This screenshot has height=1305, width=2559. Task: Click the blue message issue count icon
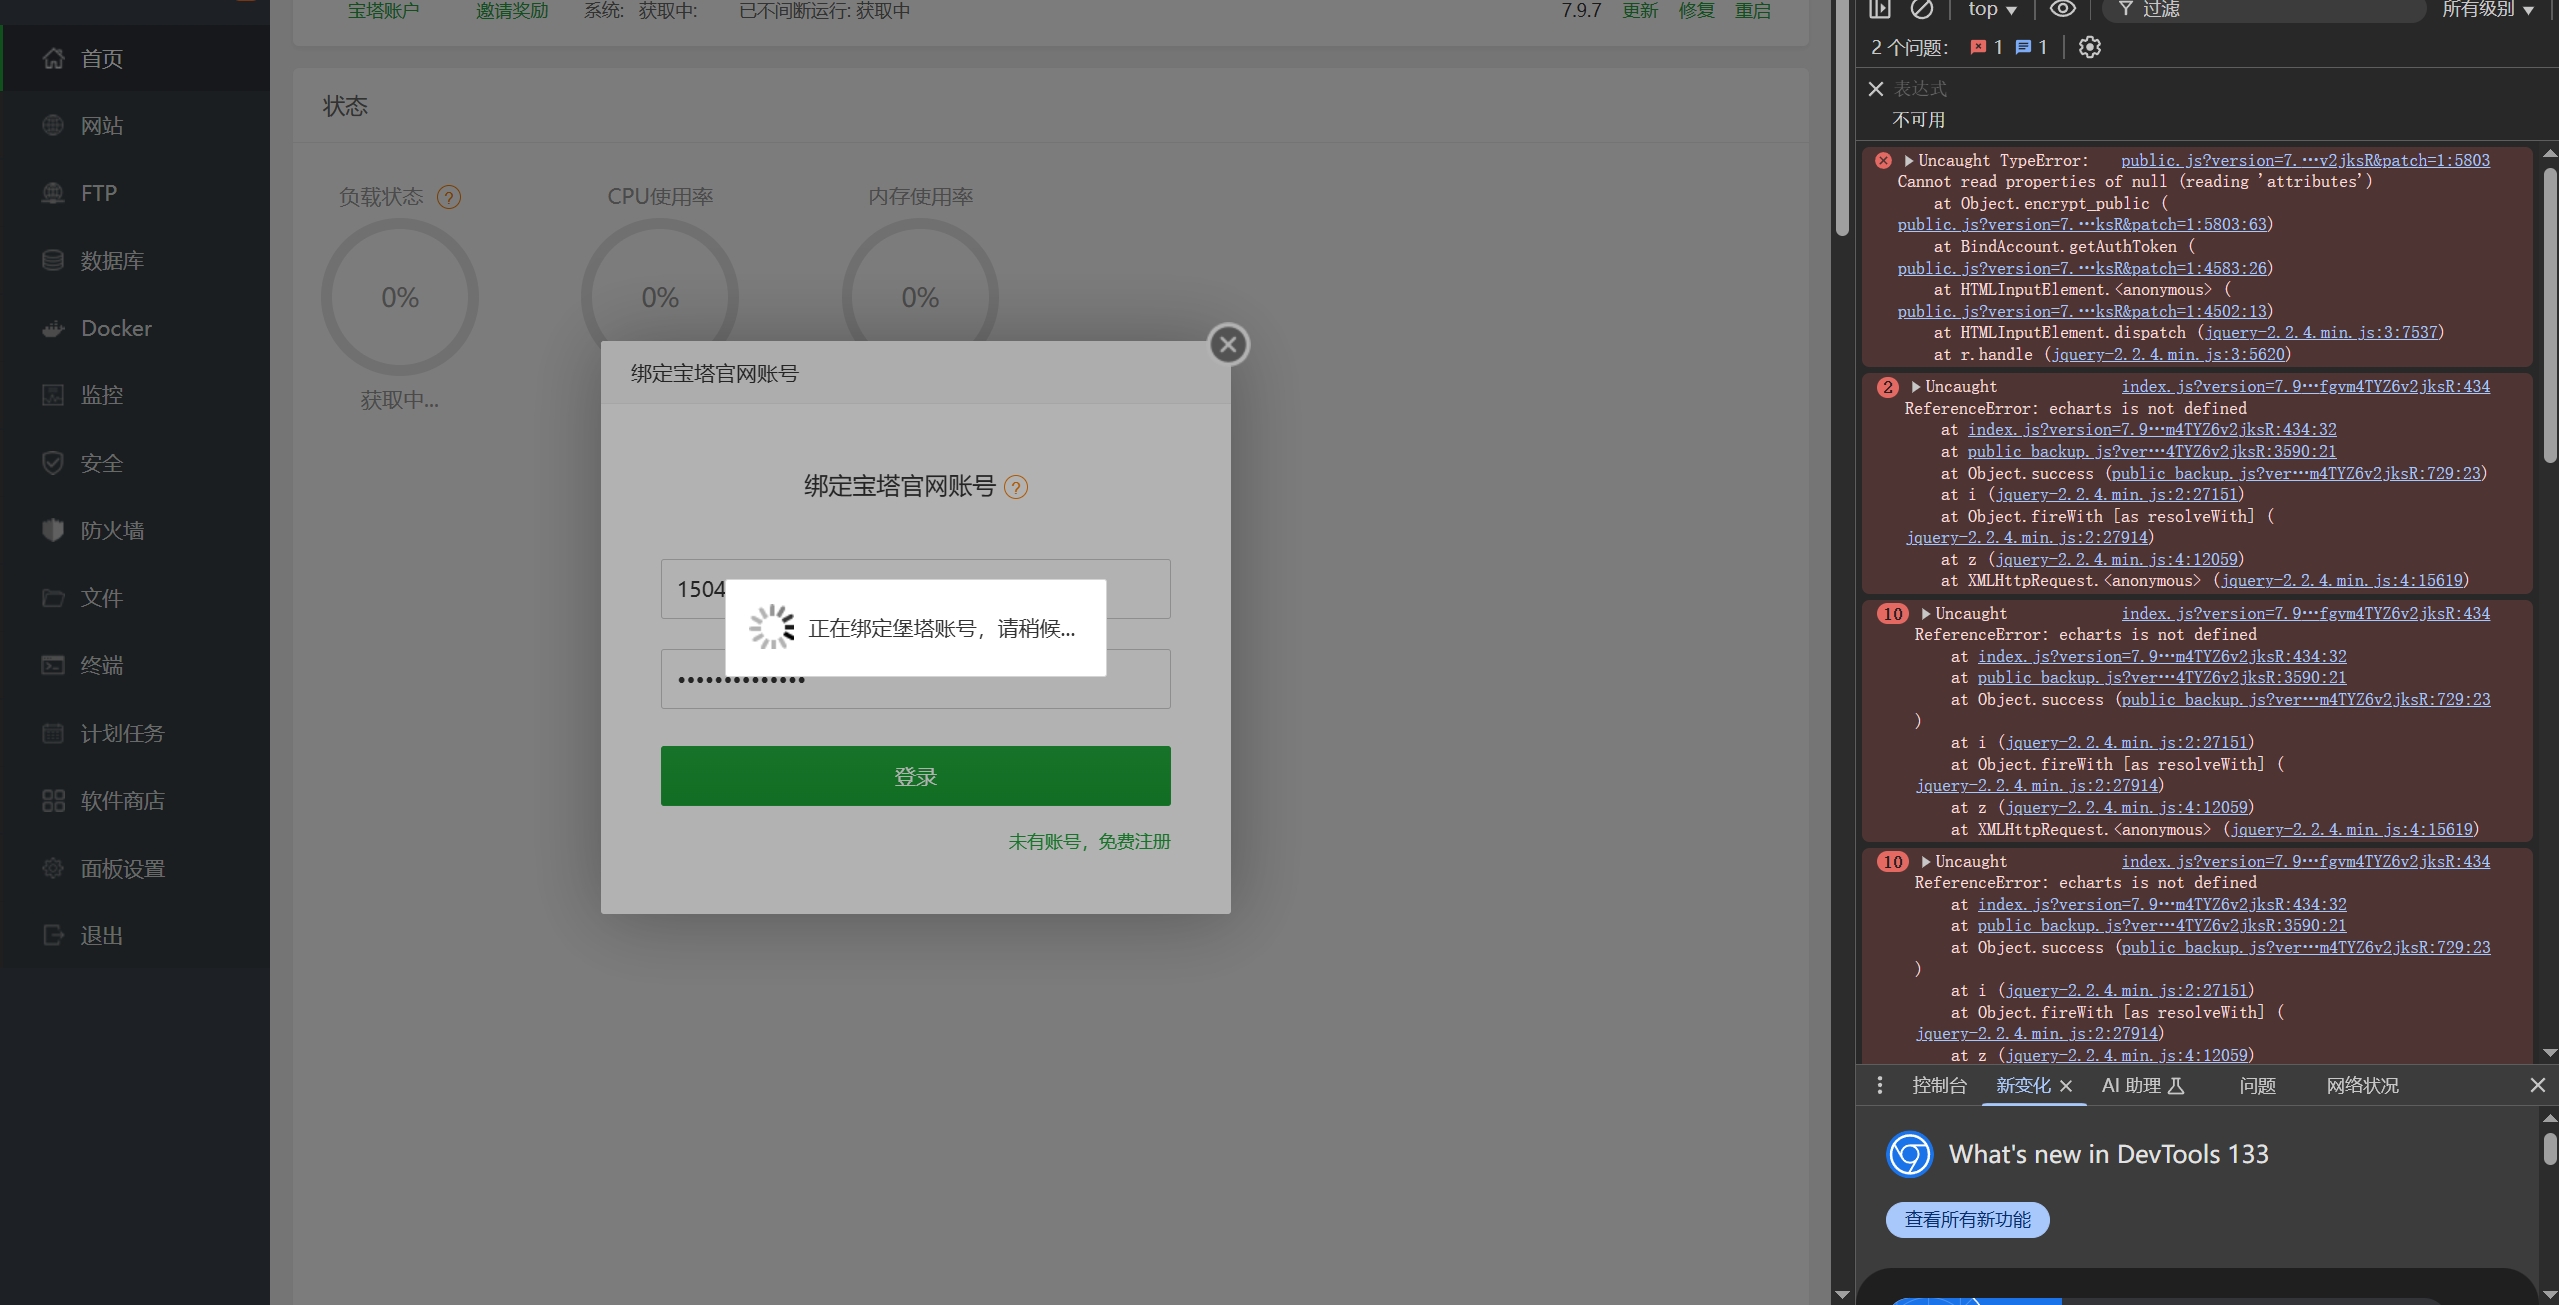coord(2023,47)
